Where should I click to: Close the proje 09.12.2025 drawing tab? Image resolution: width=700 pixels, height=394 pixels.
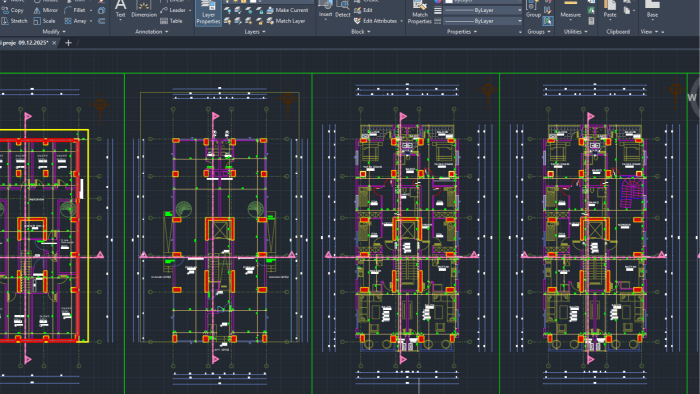[x=54, y=43]
